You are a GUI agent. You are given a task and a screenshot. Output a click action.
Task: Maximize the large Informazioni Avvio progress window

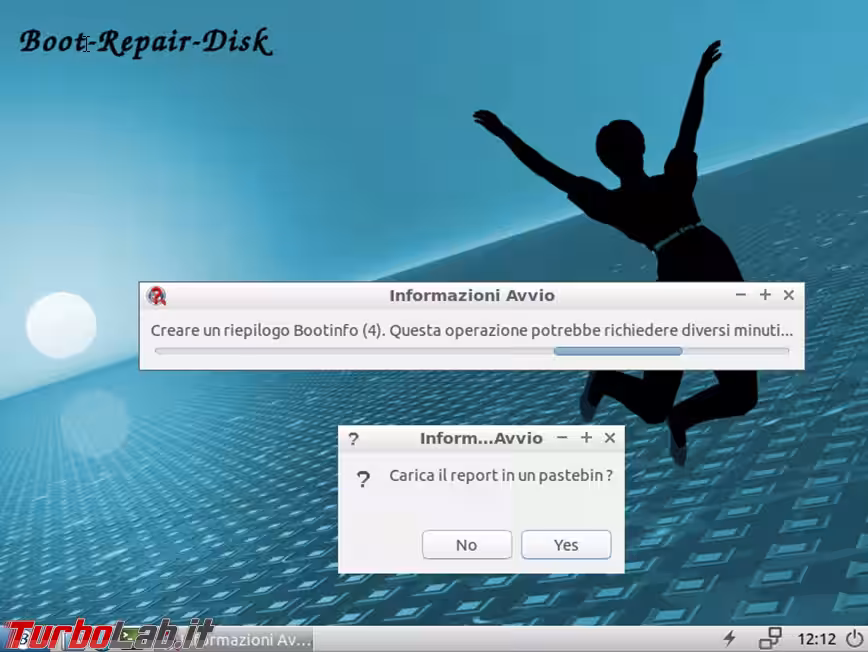click(765, 295)
